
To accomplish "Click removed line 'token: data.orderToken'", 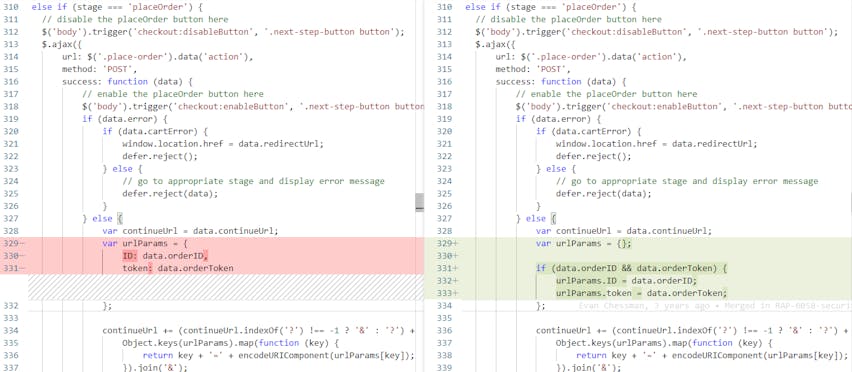I will click(x=178, y=268).
